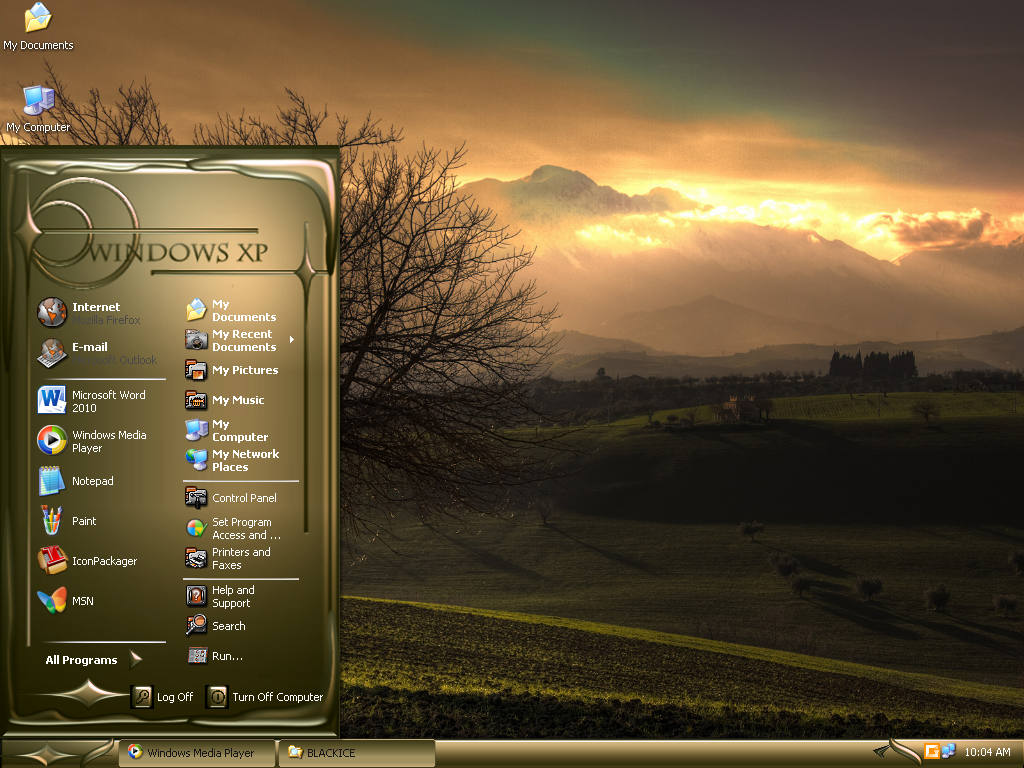This screenshot has height=768, width=1024.
Task: Launch Microsoft Word 2010 icon
Action: (52, 400)
